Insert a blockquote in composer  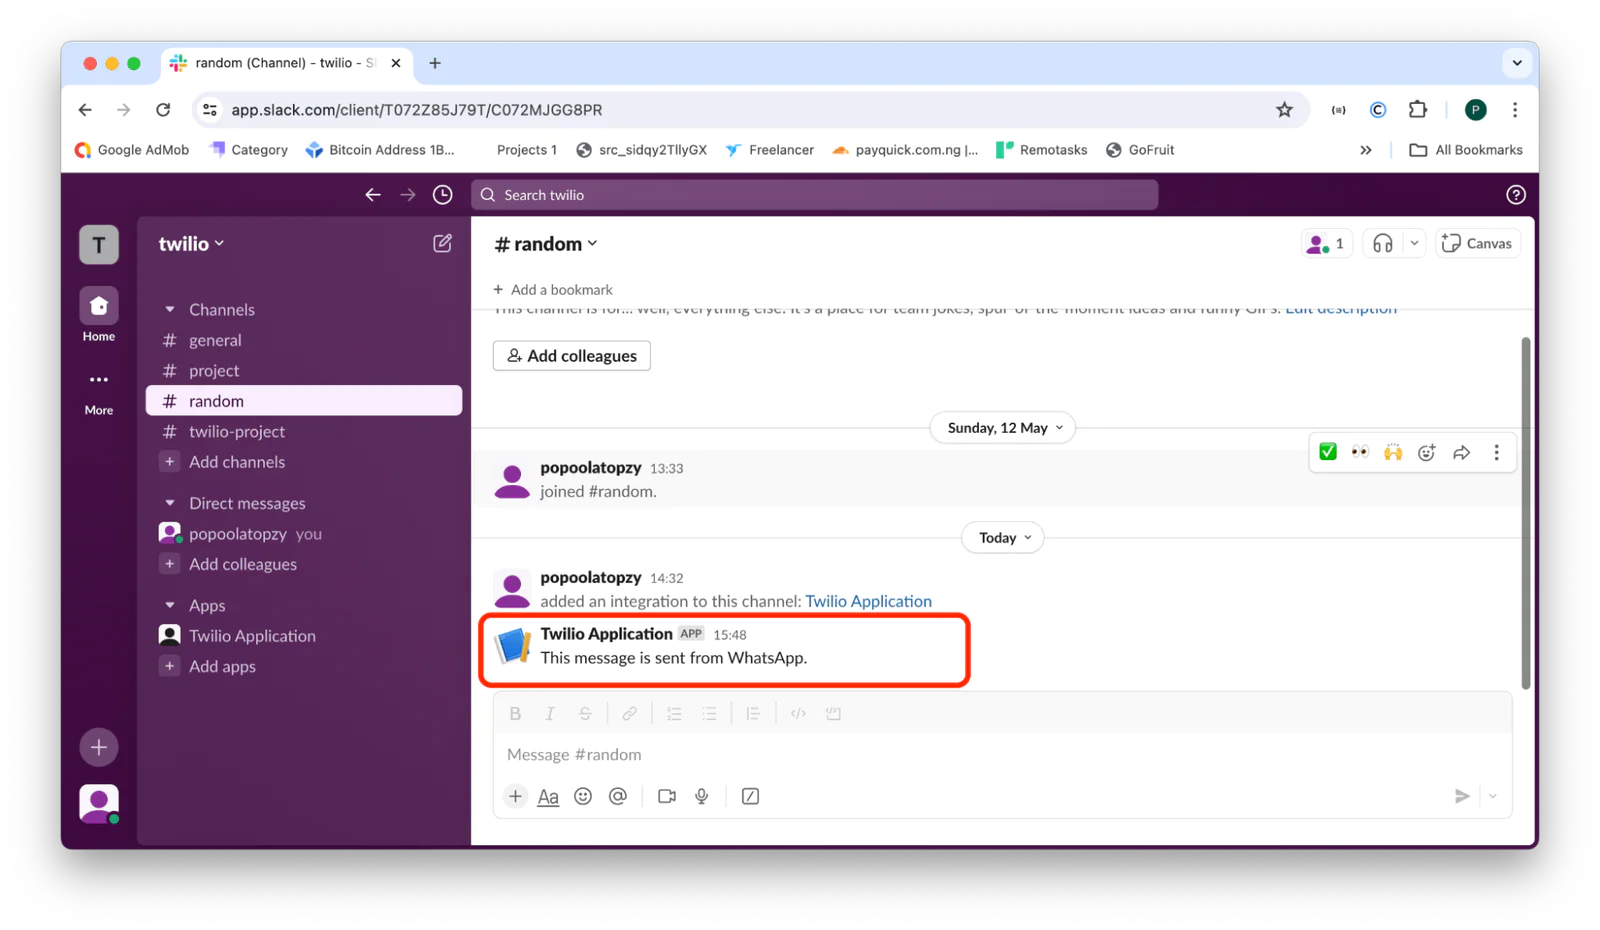pyautogui.click(x=753, y=713)
